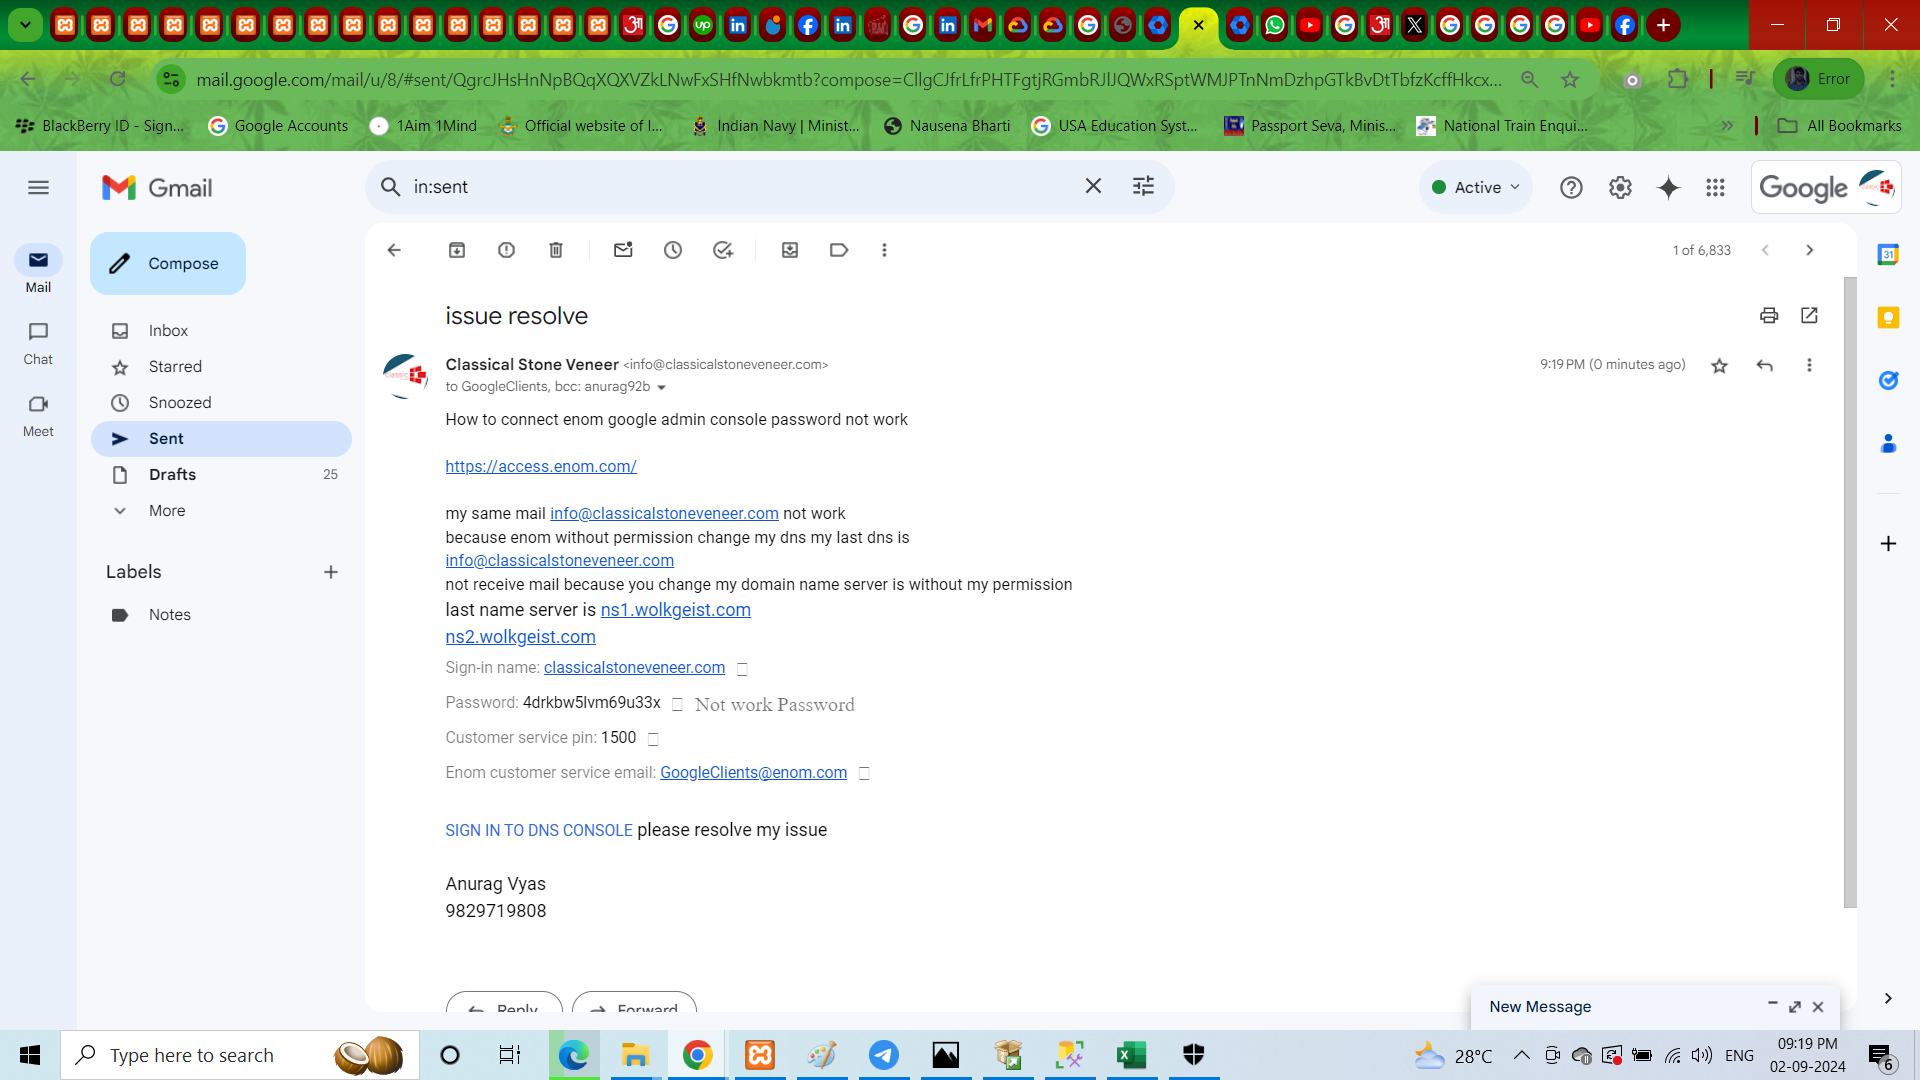The image size is (1920, 1080).
Task: Delete the email with trash icon
Action: (556, 250)
